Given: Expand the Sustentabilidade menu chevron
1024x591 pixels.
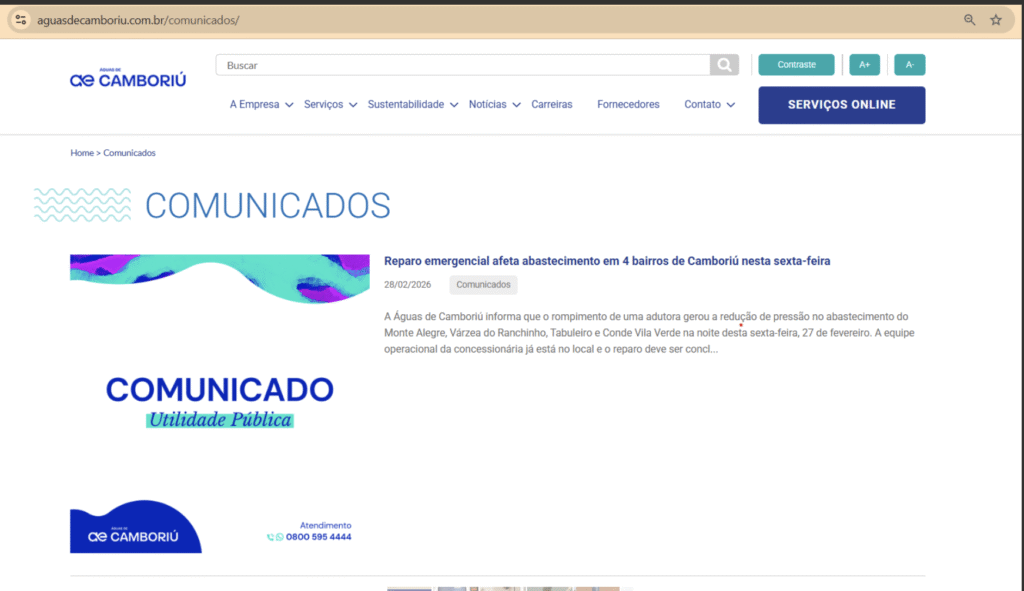Looking at the screenshot, I should (x=454, y=105).
